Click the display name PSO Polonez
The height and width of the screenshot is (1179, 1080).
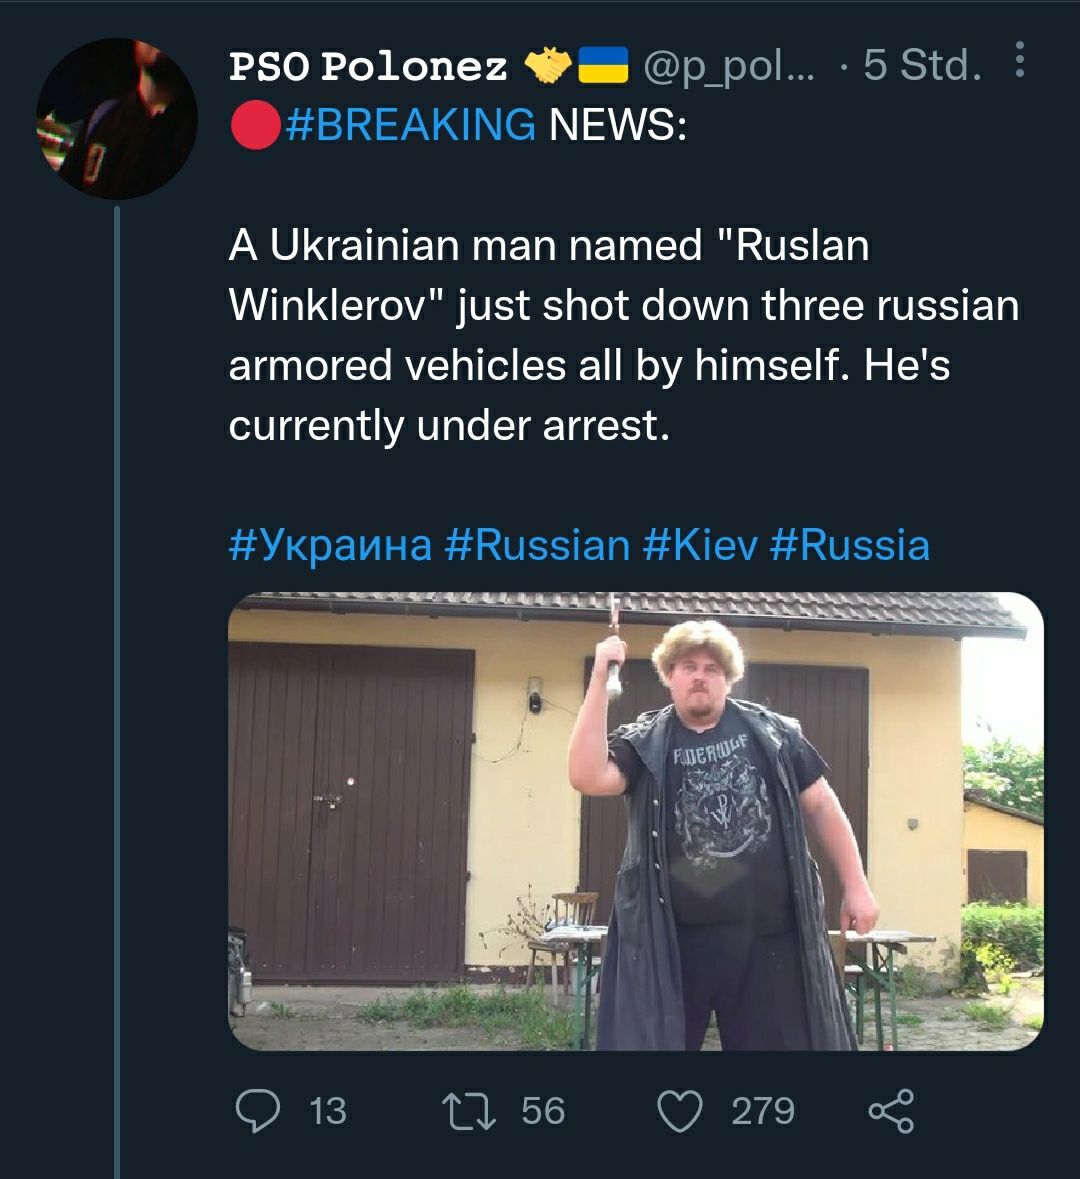(x=368, y=67)
